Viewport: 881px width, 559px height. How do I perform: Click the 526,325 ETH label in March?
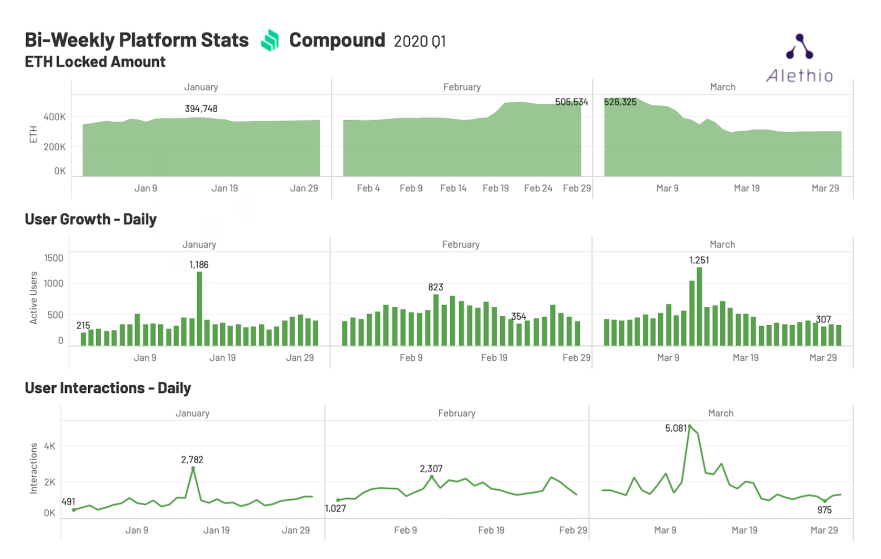(620, 102)
